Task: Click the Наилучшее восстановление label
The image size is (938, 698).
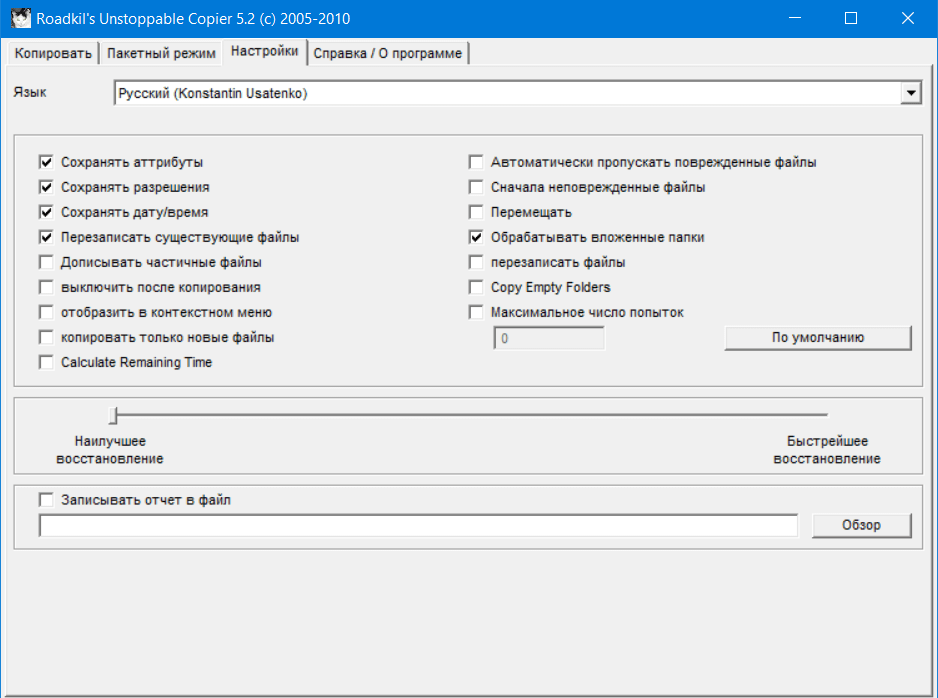Action: click(x=109, y=450)
